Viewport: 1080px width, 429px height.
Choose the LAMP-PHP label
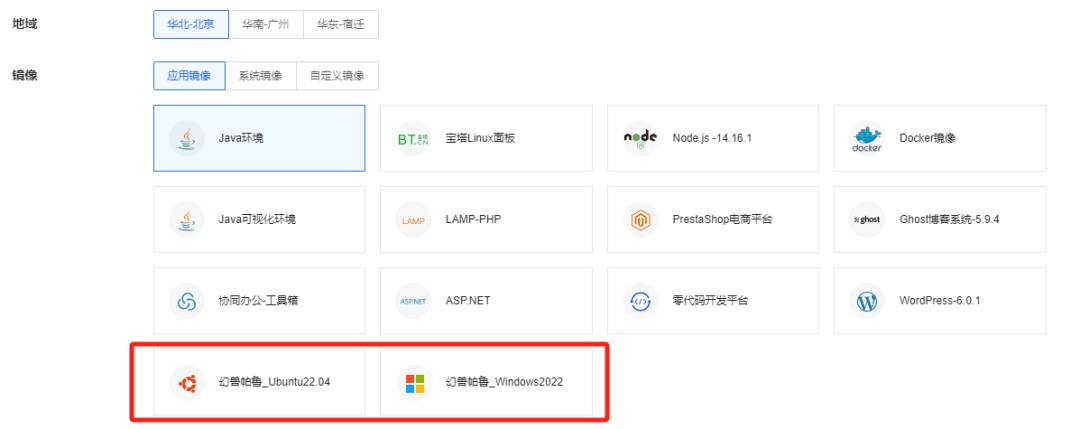point(473,220)
